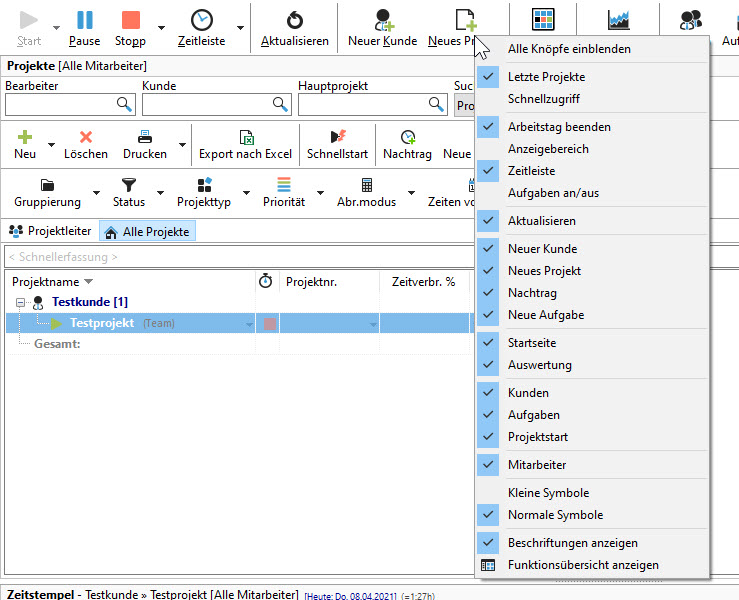Collapse the Testkunde tree node
This screenshot has width=739, height=600.
(x=20, y=303)
